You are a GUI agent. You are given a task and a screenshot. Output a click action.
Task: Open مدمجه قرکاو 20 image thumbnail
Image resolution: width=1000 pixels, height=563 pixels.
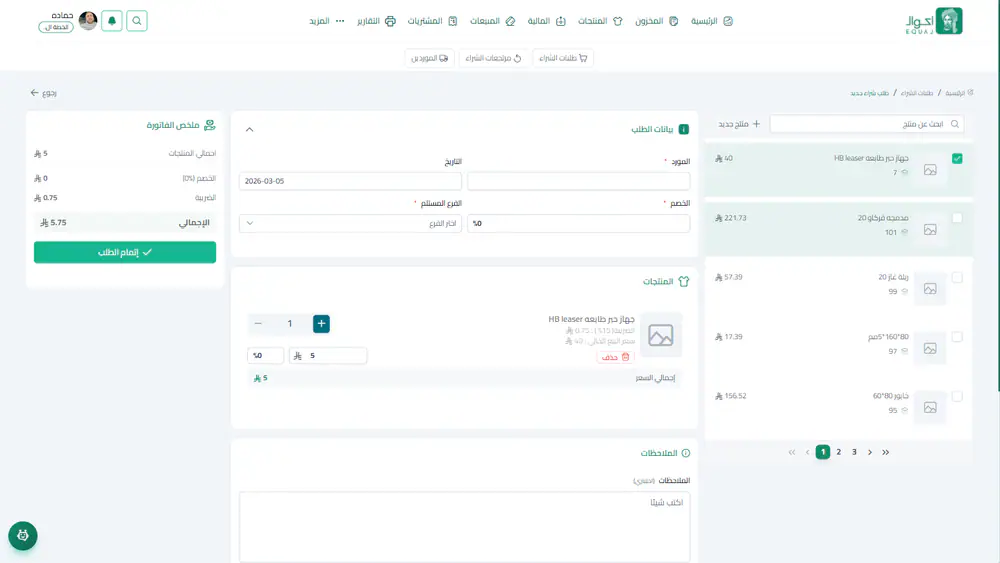pyautogui.click(x=930, y=230)
